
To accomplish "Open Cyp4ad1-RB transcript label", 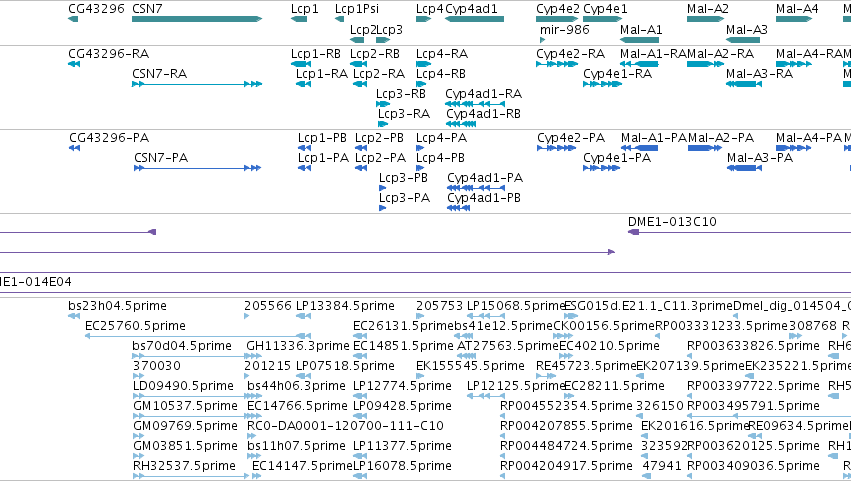I will pyautogui.click(x=484, y=113).
